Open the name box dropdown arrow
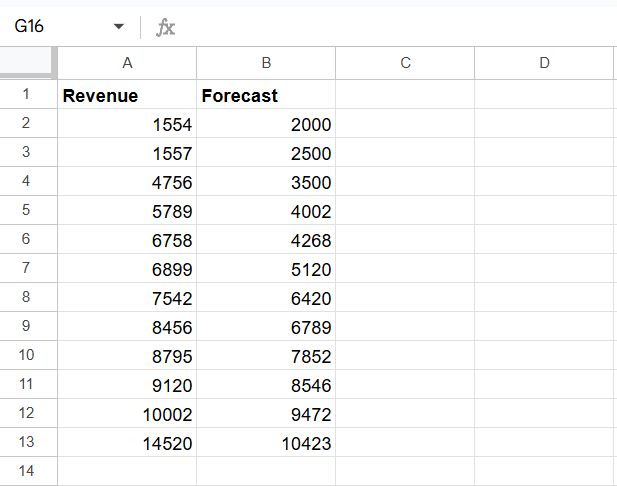 [x=118, y=27]
